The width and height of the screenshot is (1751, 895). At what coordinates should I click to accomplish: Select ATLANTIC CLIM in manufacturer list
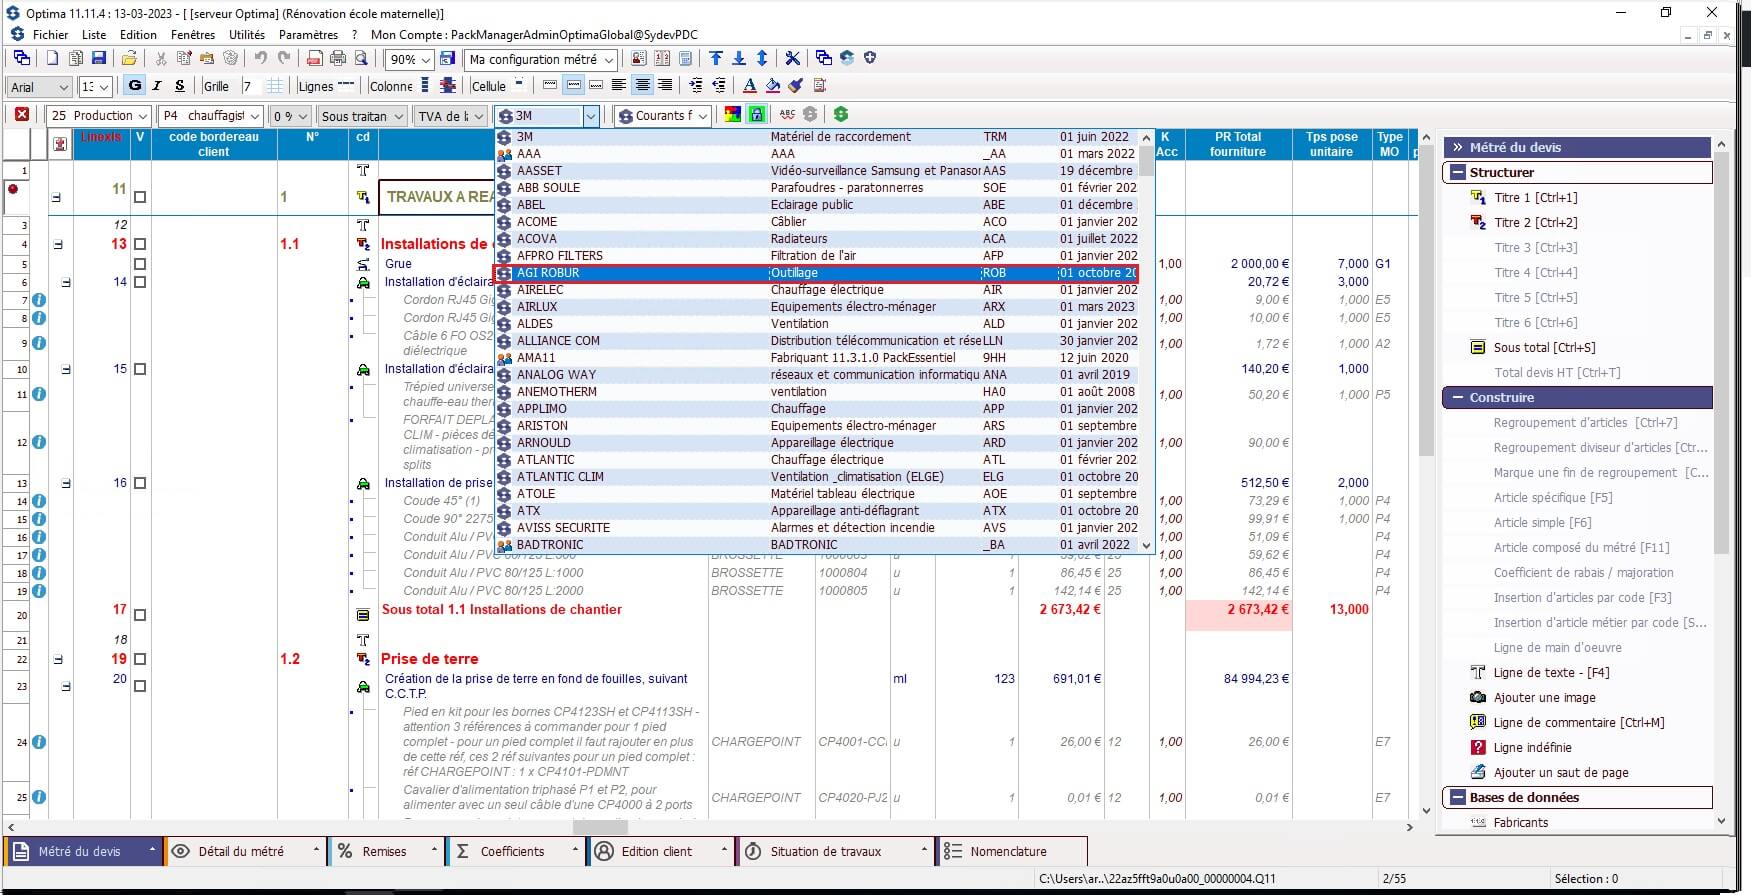click(817, 477)
